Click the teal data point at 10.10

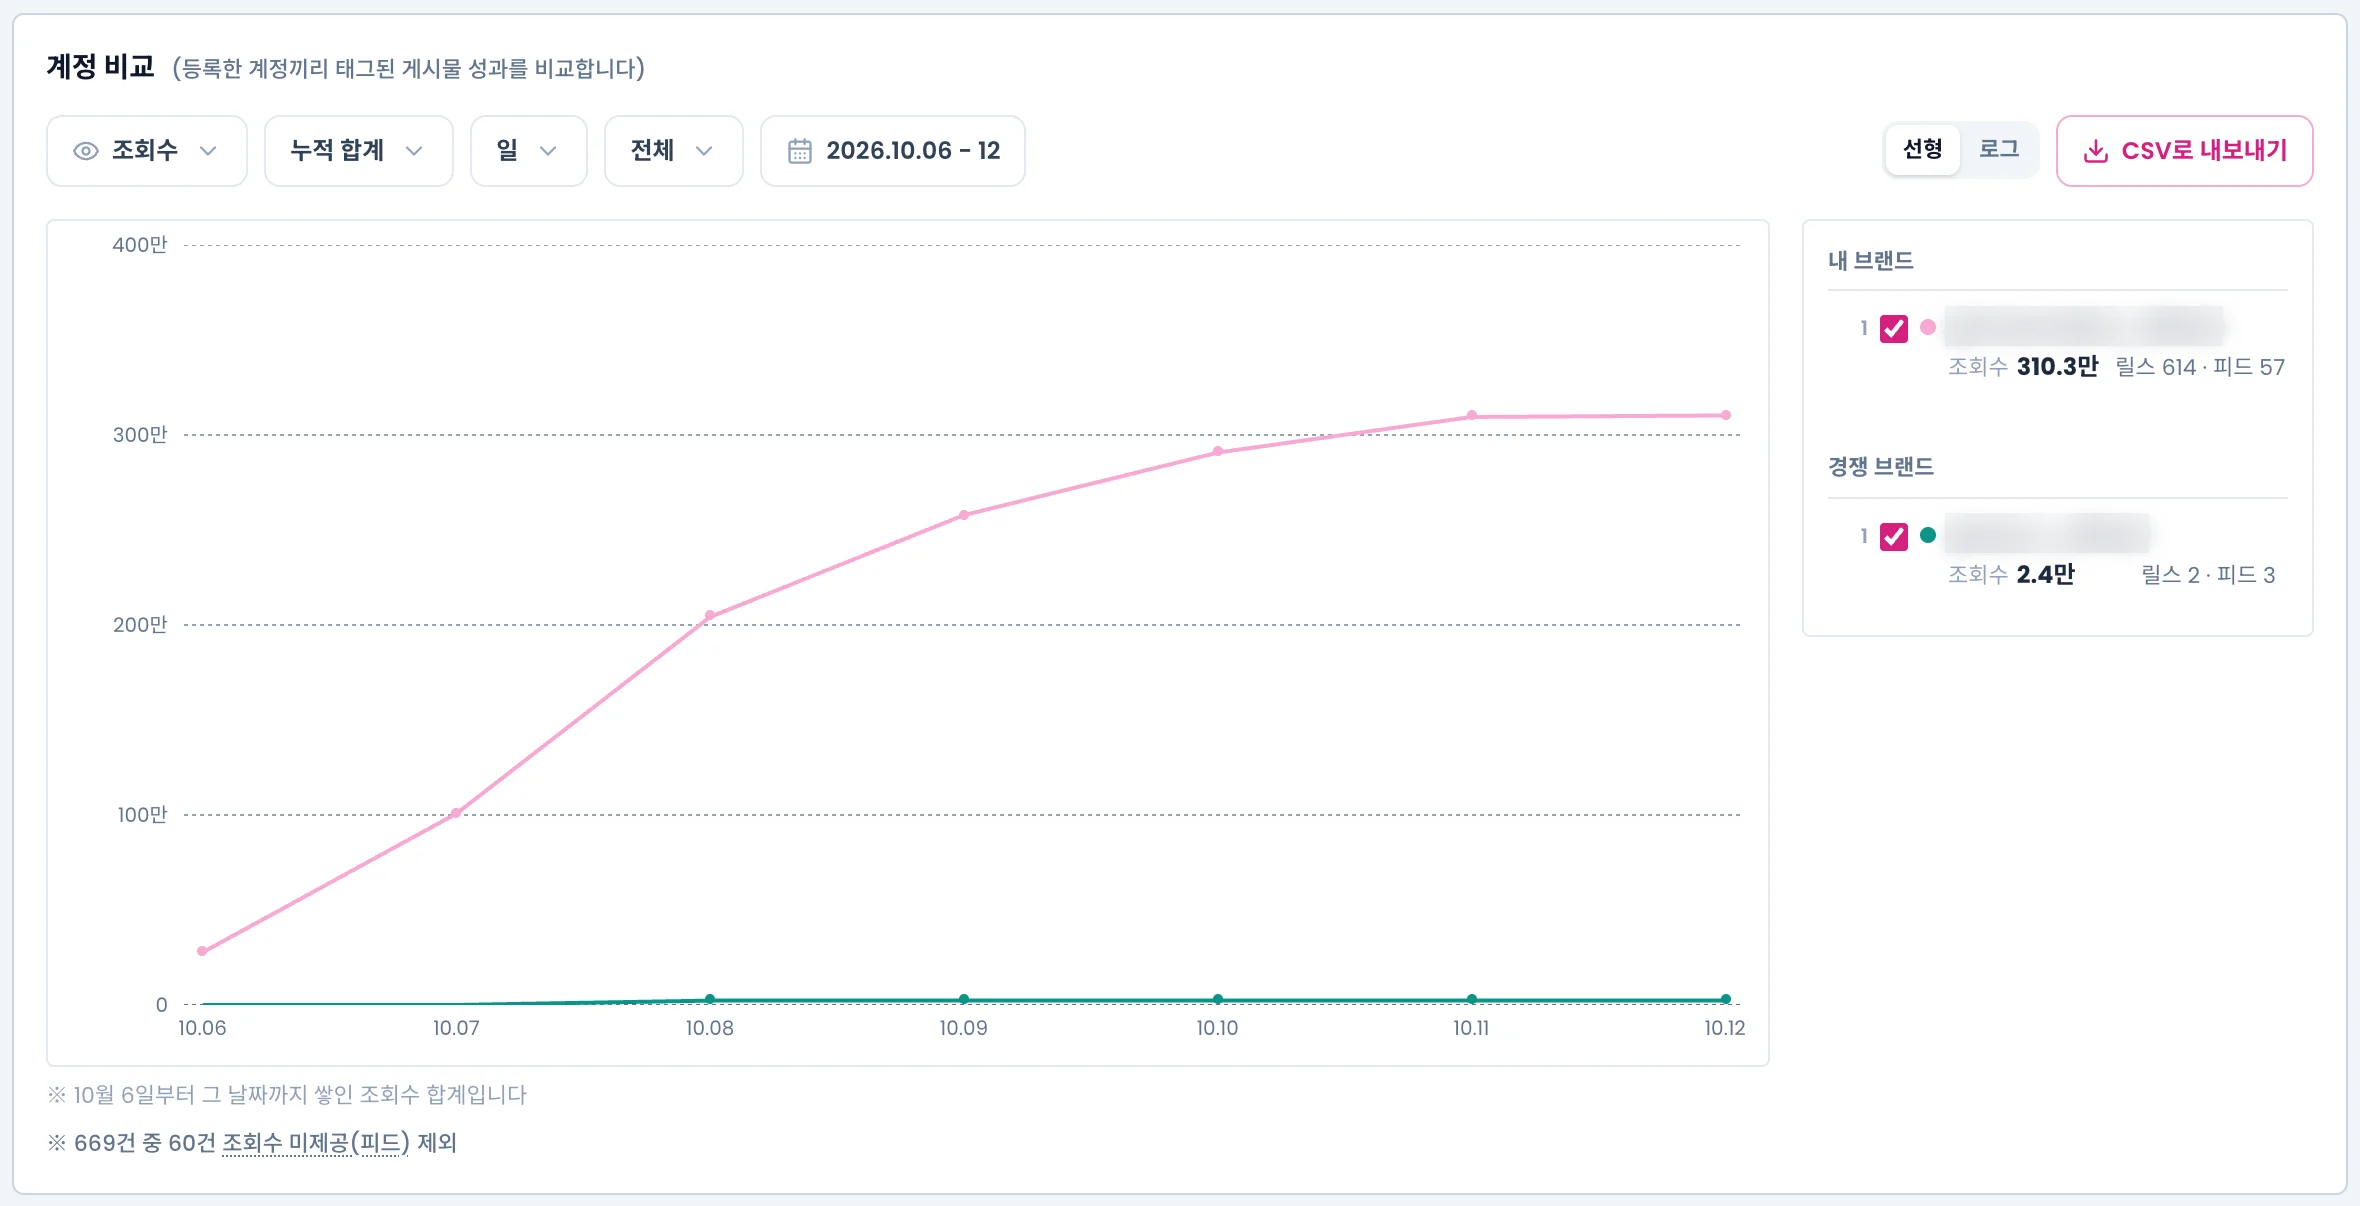point(1218,999)
